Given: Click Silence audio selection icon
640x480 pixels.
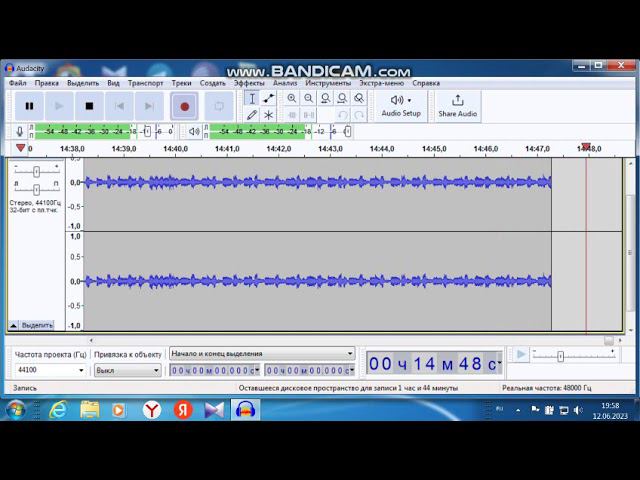Looking at the screenshot, I should (309, 115).
